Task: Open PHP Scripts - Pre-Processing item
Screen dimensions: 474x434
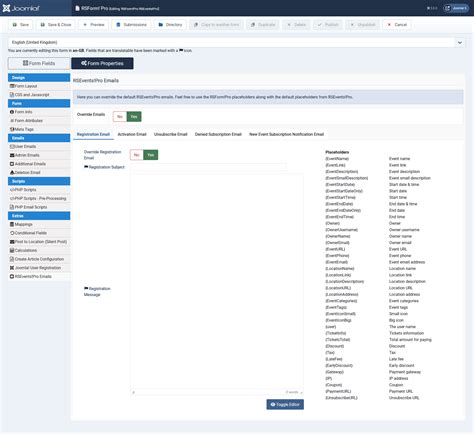Action: point(40,198)
